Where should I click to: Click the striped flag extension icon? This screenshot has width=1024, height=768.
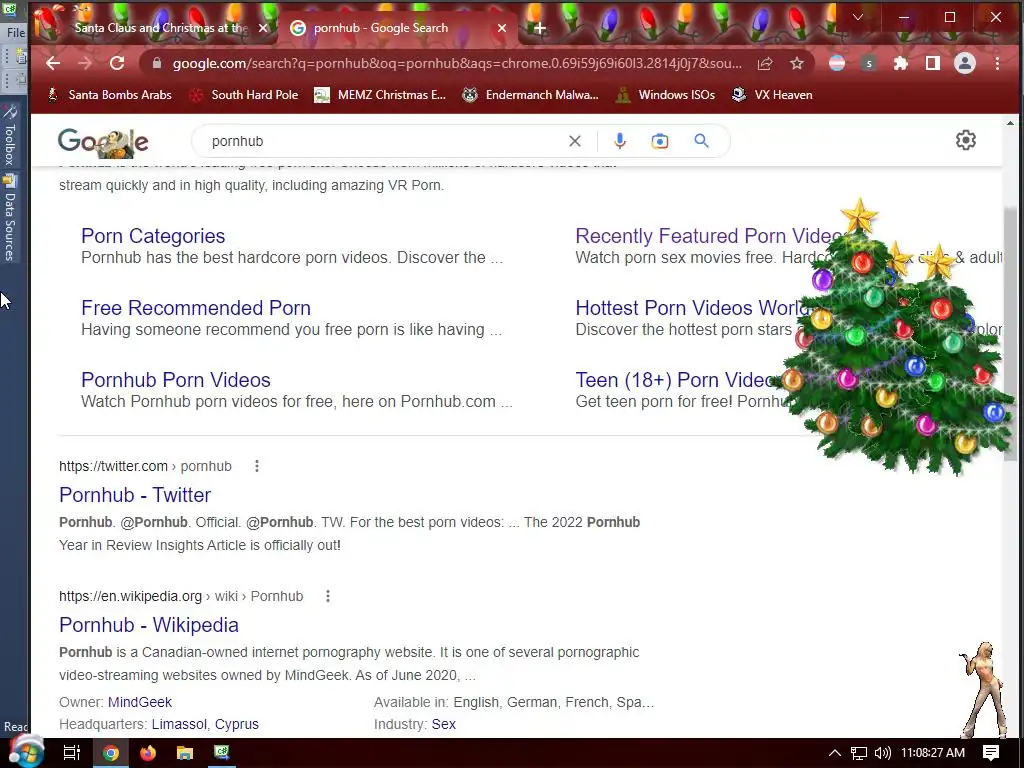[837, 63]
